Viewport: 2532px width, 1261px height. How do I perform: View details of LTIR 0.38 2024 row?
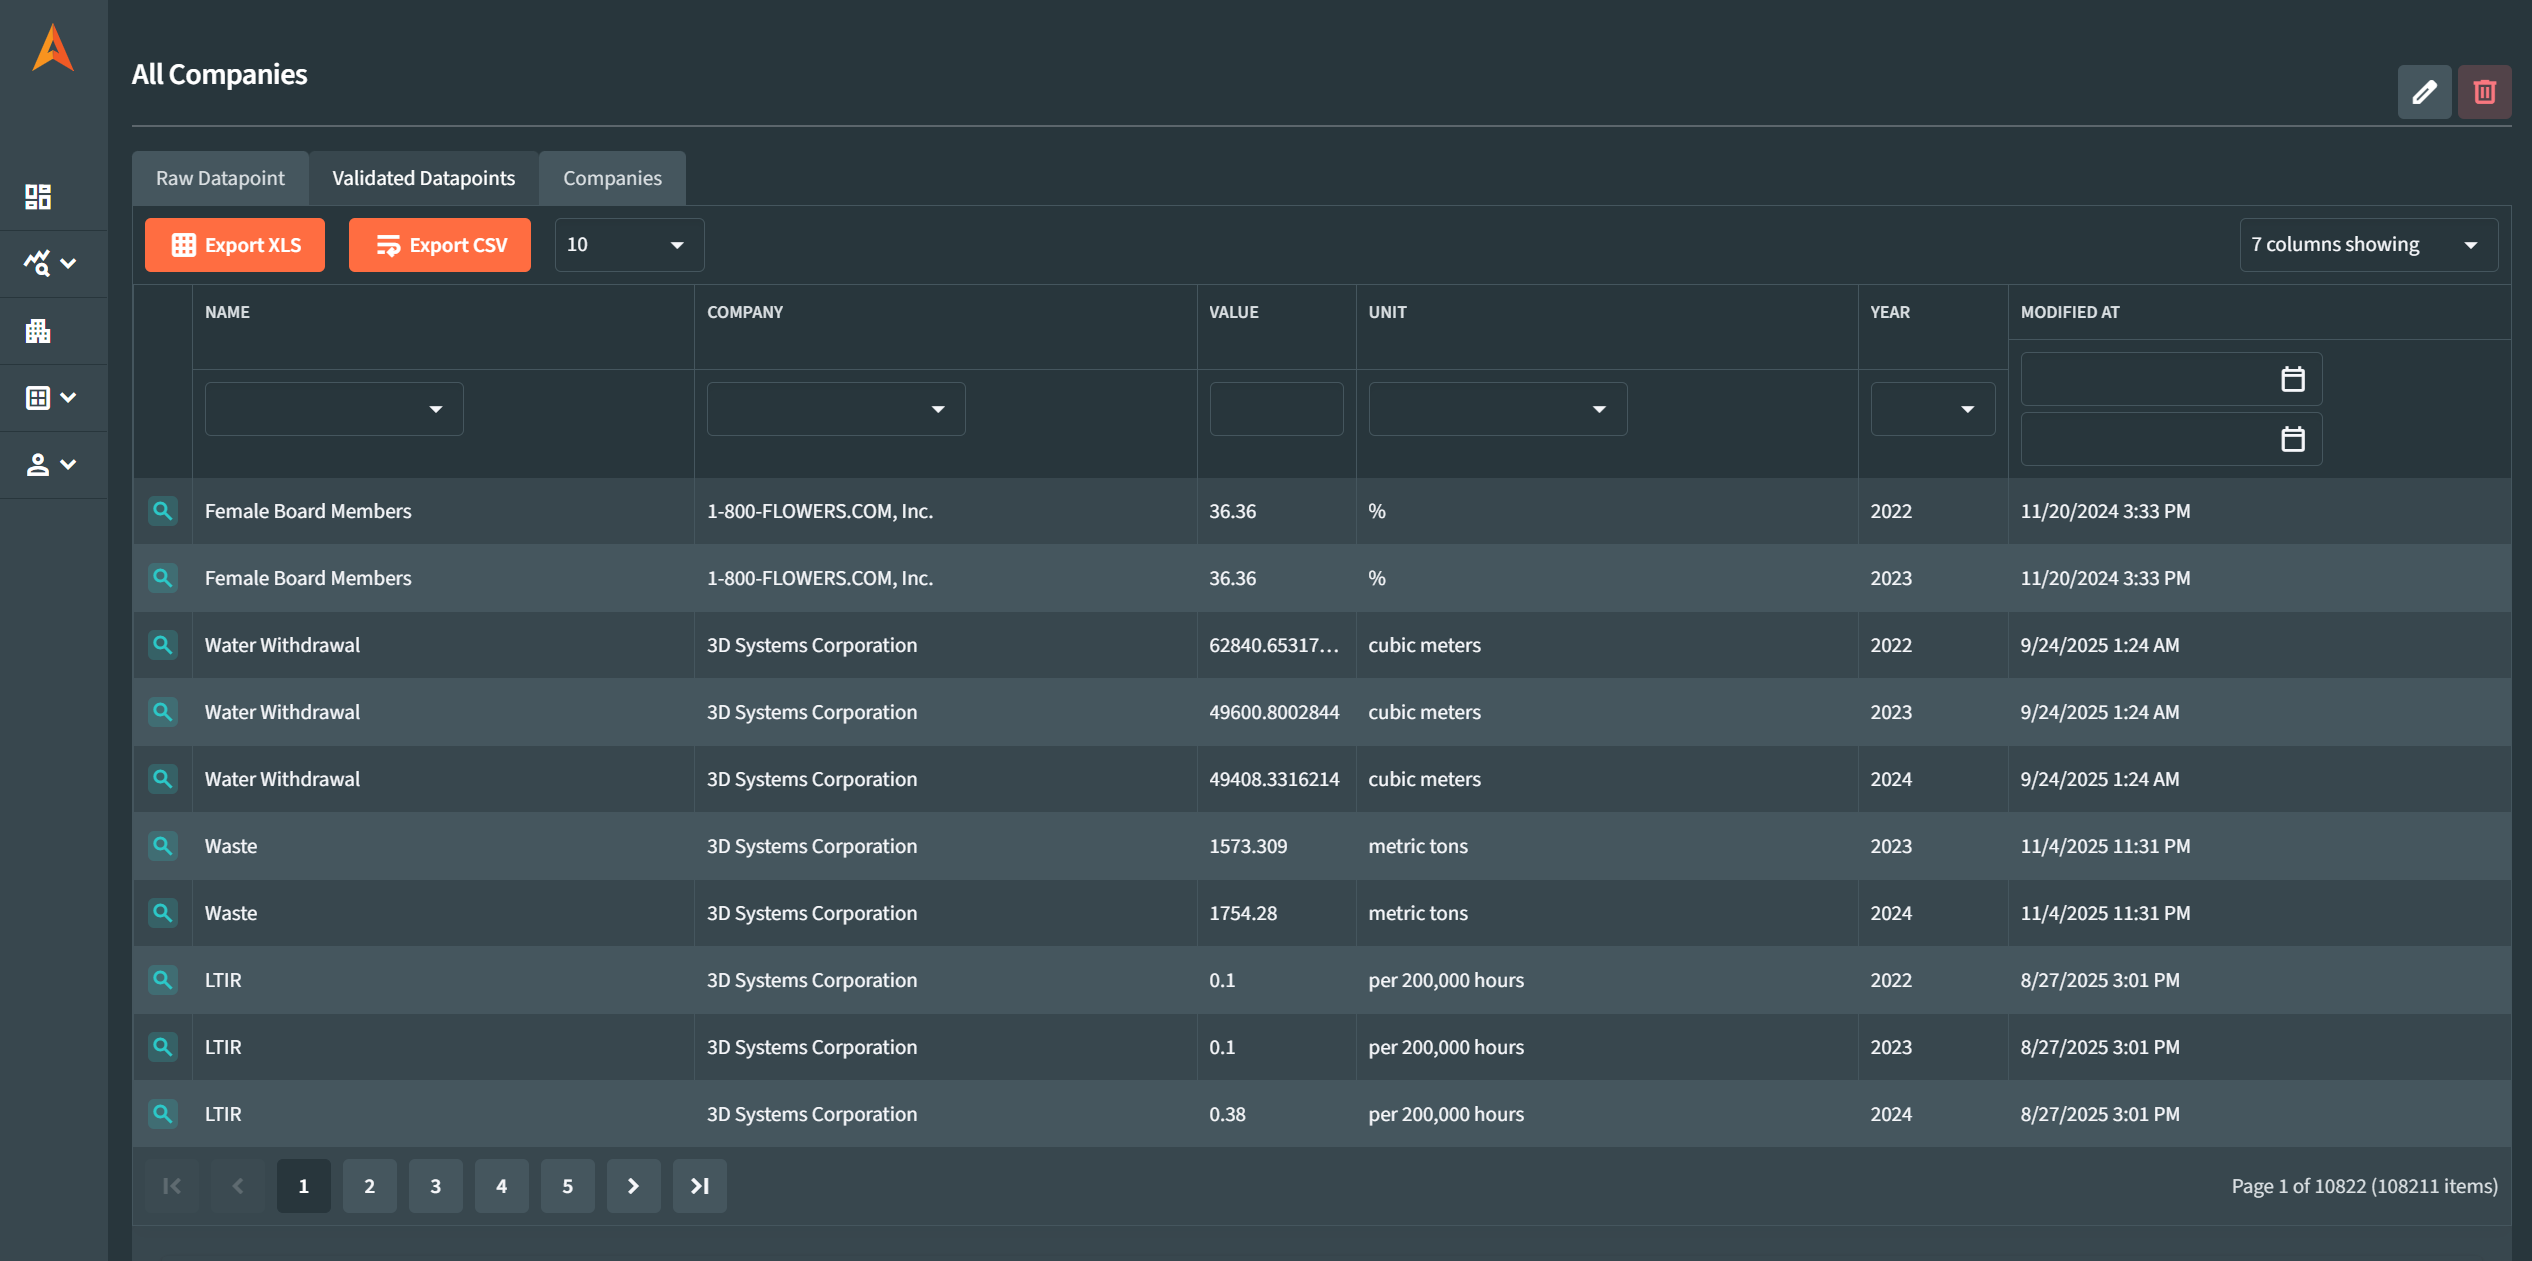click(162, 1114)
